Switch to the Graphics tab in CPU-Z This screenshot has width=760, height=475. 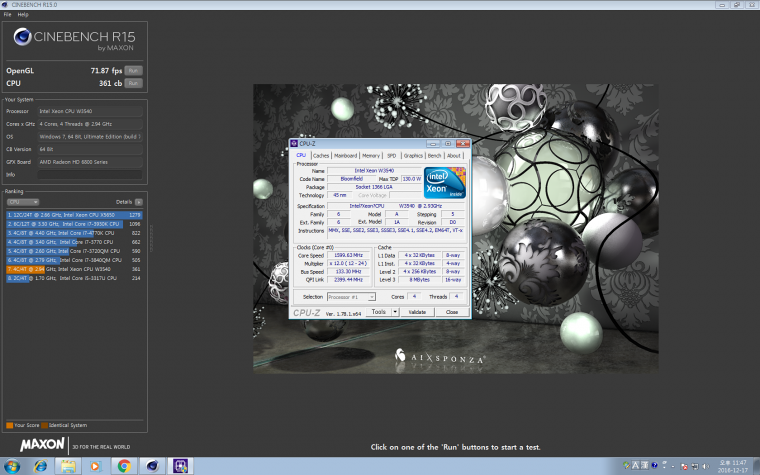(x=413, y=156)
